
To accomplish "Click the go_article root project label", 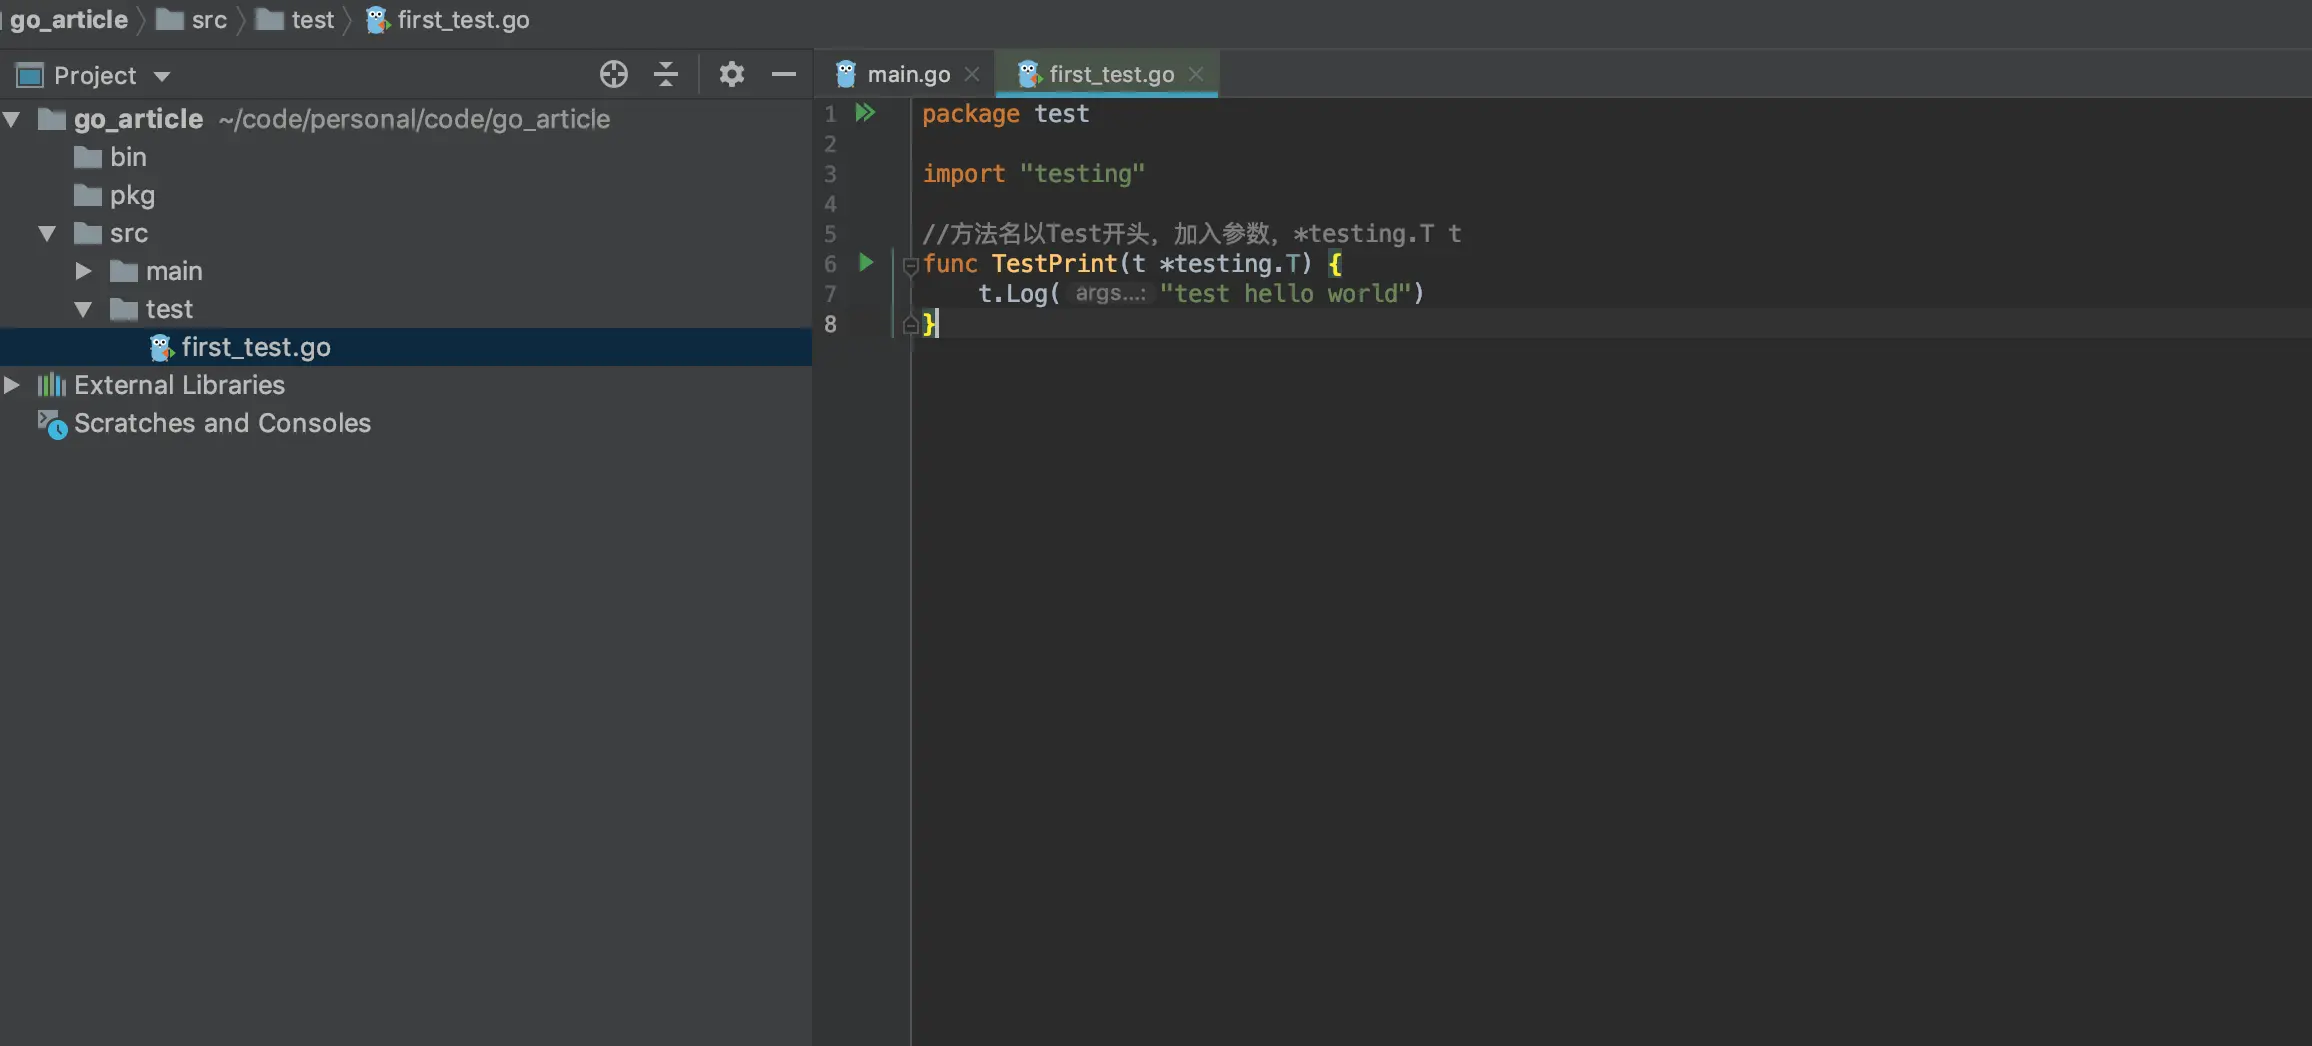I will (138, 119).
